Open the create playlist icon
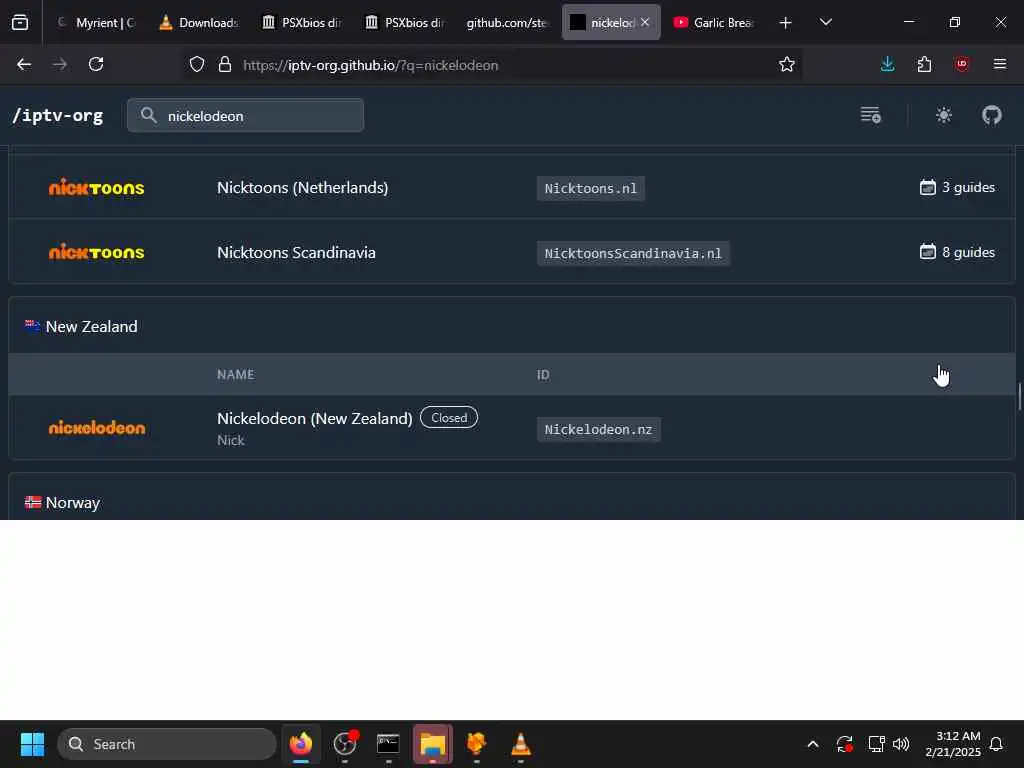The width and height of the screenshot is (1024, 768). [x=871, y=116]
